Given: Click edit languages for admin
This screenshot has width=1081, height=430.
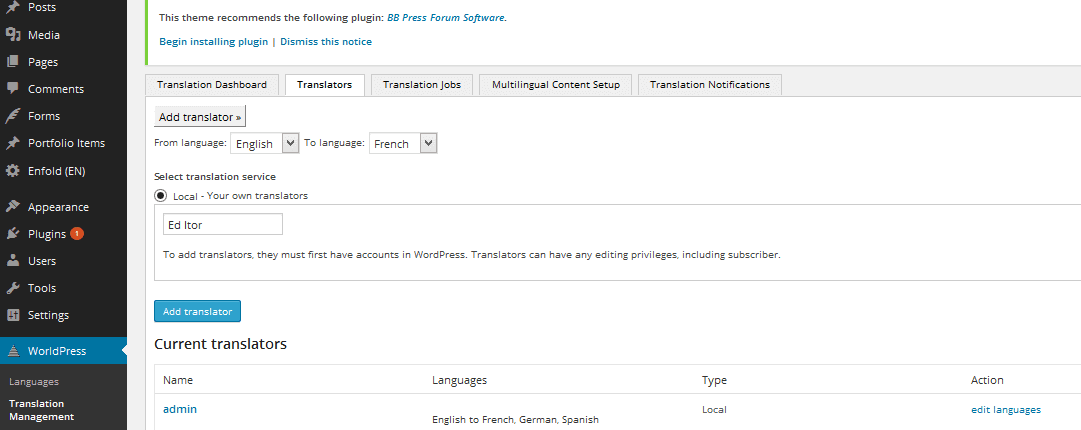Looking at the screenshot, I should 1006,409.
